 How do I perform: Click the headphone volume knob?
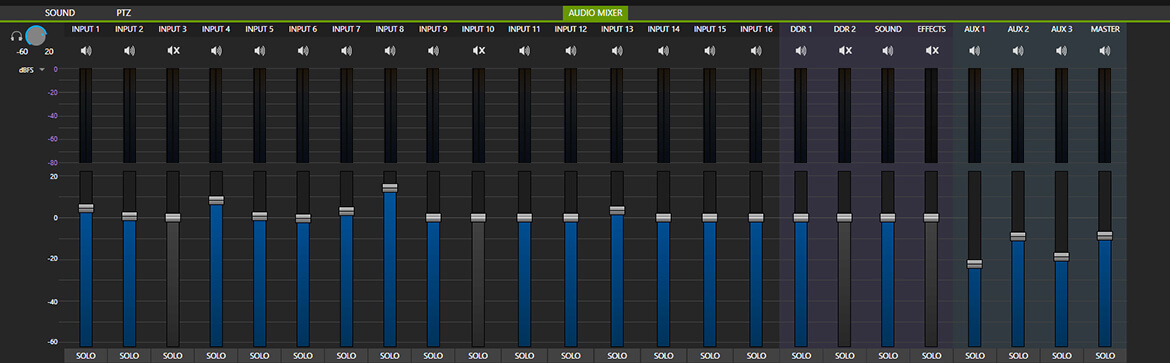click(36, 35)
